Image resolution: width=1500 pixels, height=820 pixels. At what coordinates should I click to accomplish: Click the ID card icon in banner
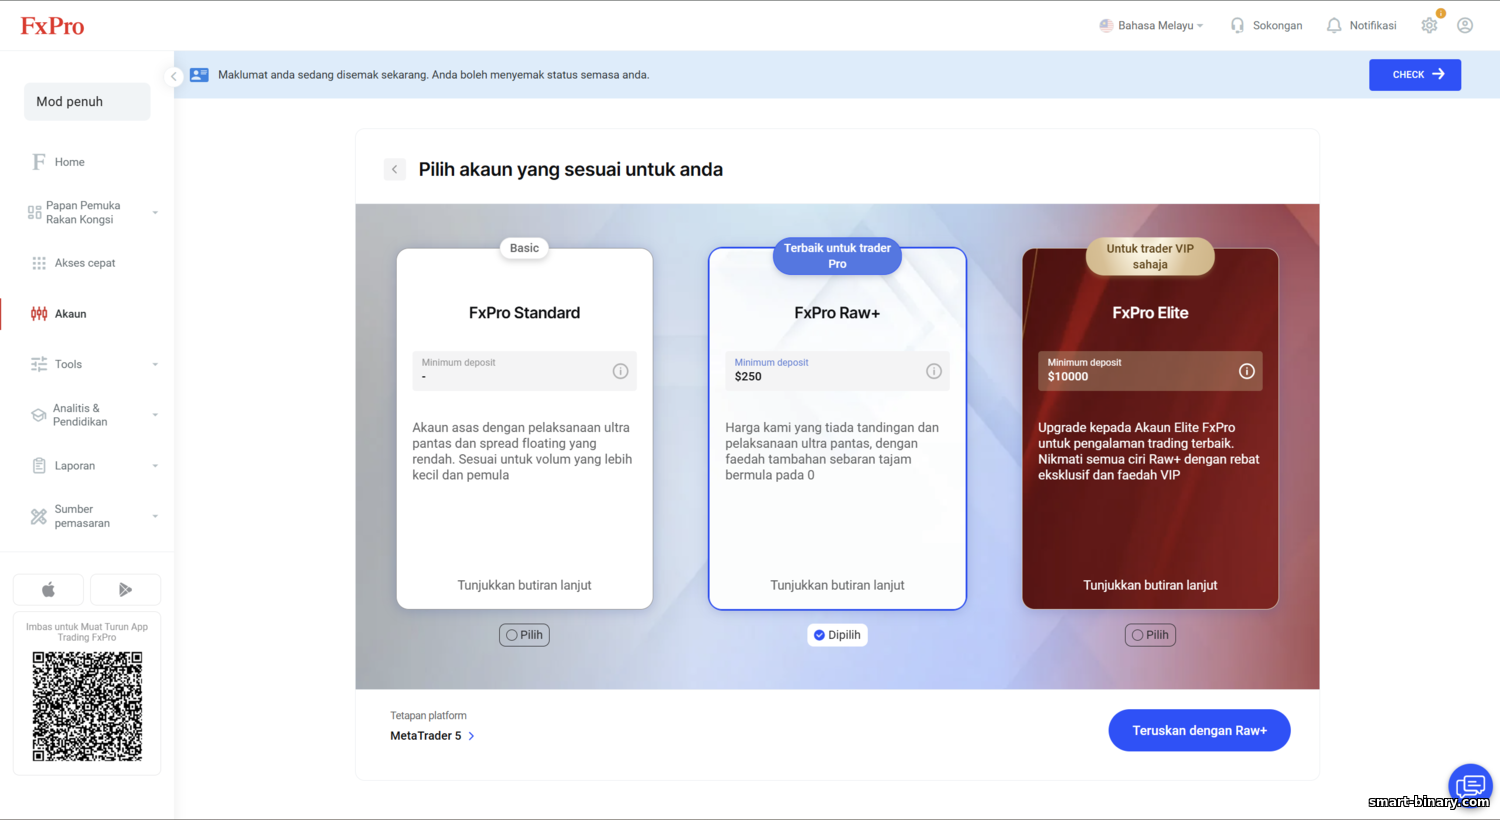pyautogui.click(x=199, y=75)
